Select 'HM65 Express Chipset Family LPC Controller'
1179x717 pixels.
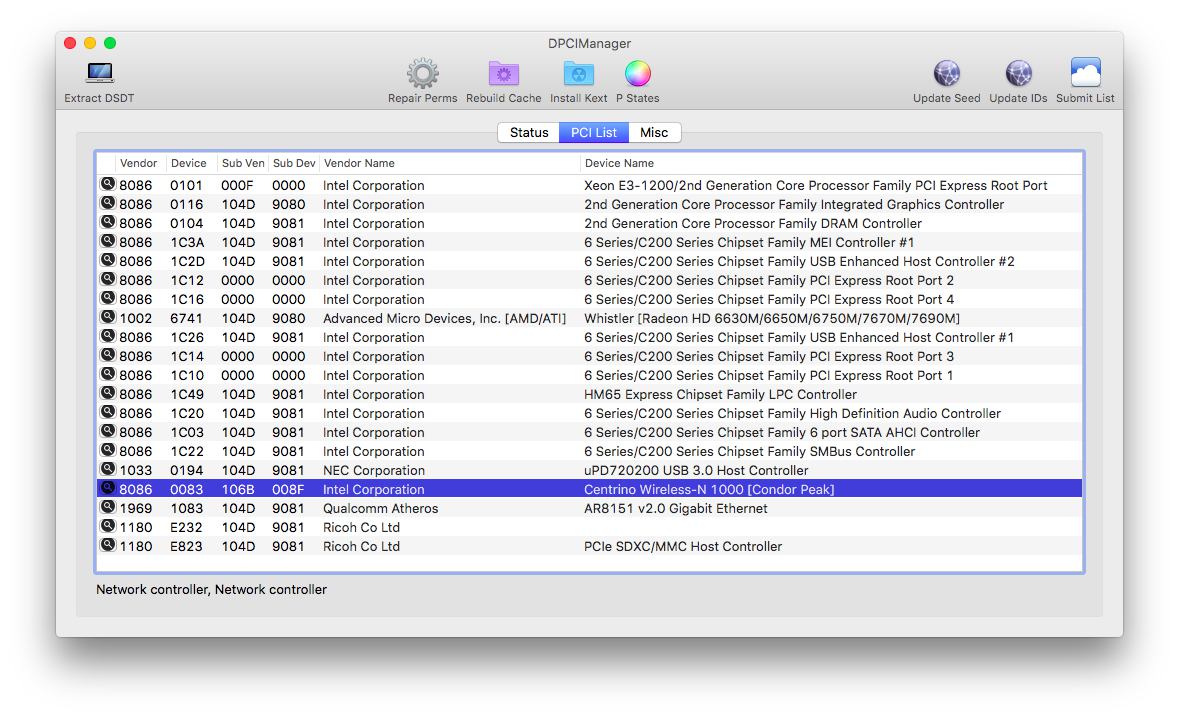[720, 395]
